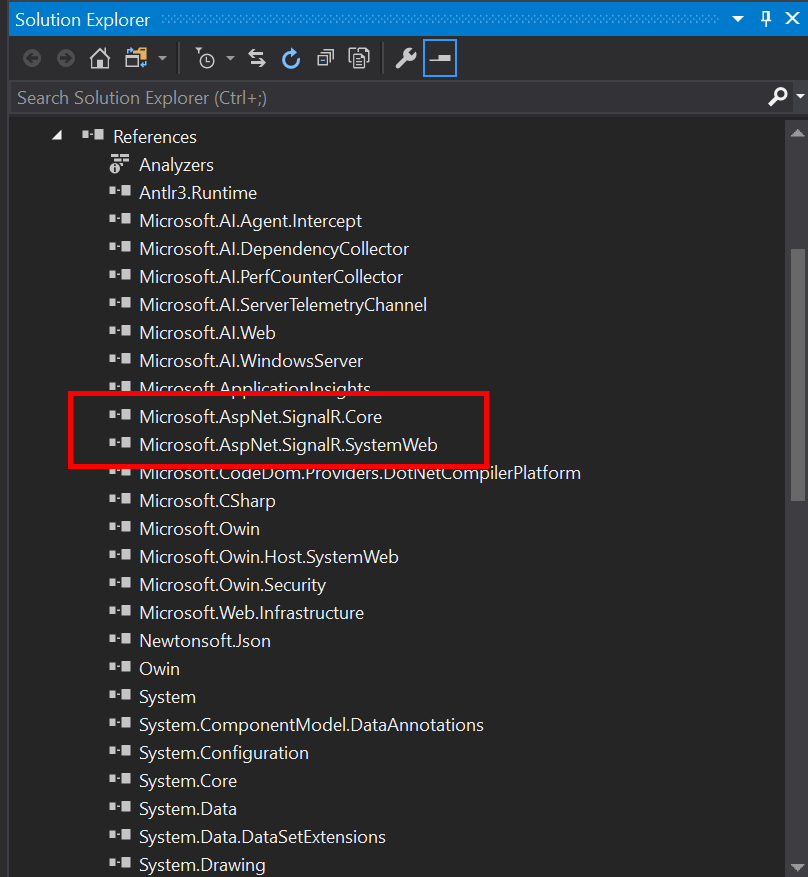The width and height of the screenshot is (808, 877).
Task: Select the System.Data reference row
Action: (x=187, y=809)
